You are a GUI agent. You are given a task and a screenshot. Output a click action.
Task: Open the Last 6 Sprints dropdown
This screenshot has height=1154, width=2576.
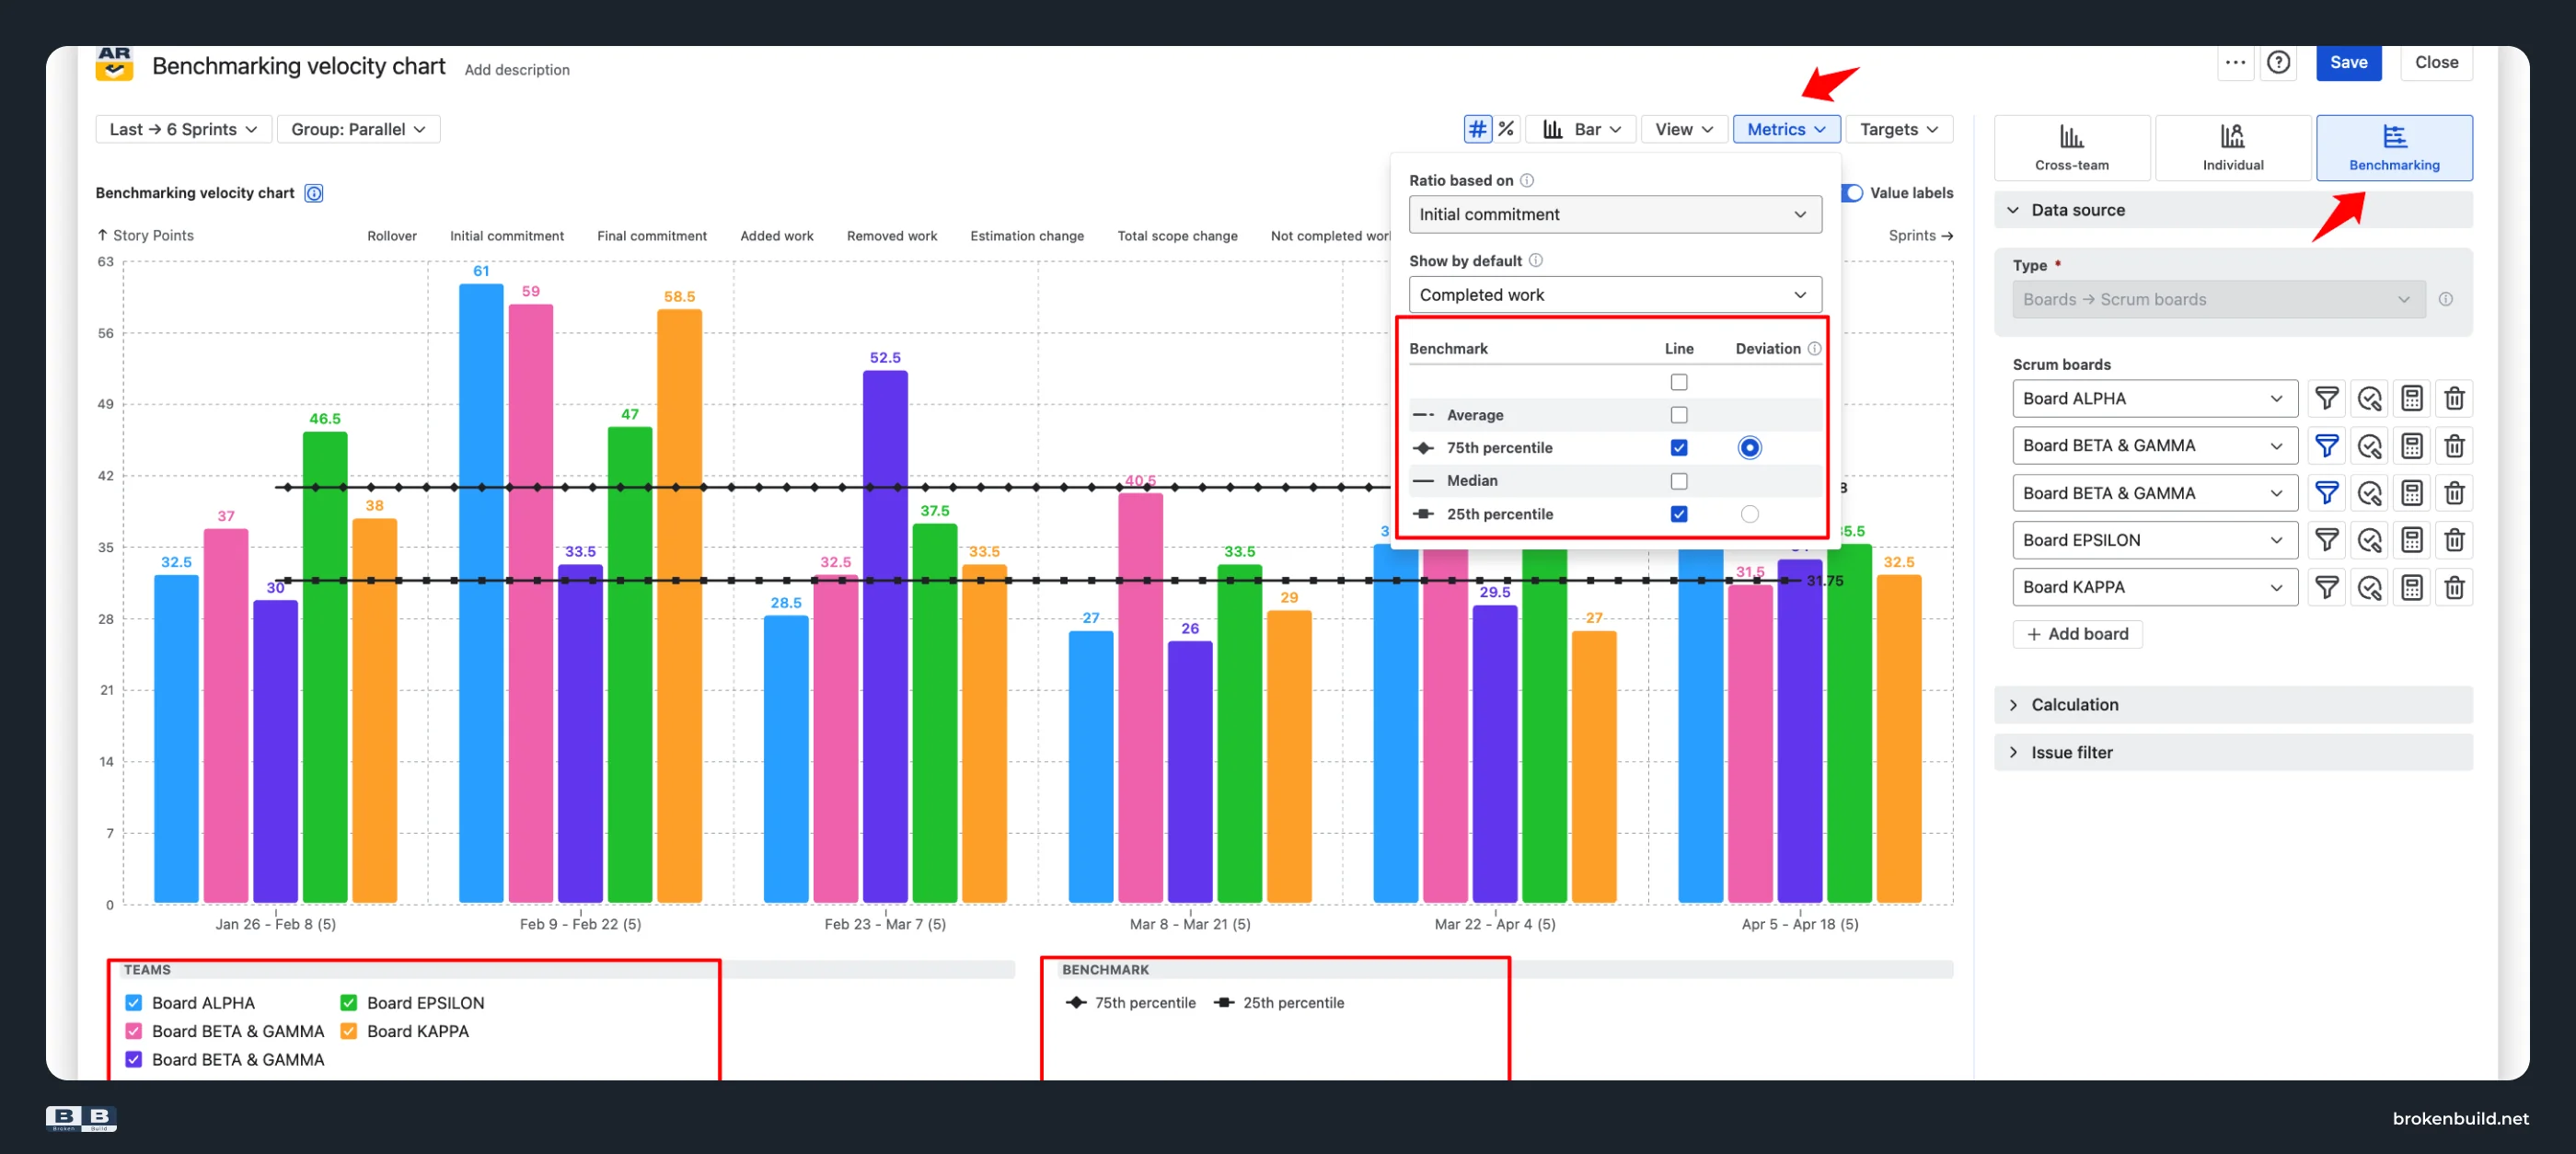[x=183, y=129]
